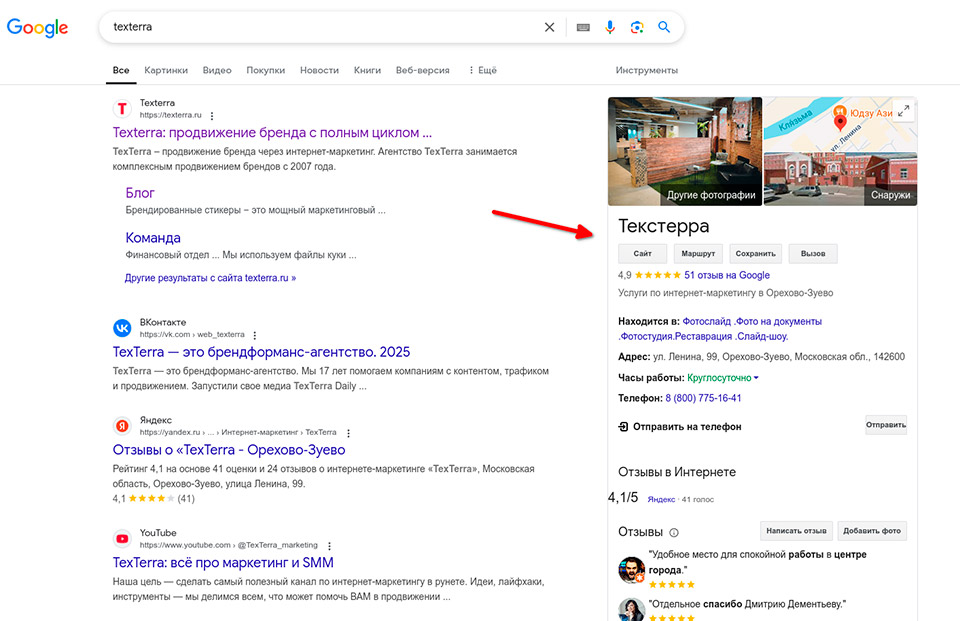View Другие фотографии office photo
This screenshot has width=960, height=621.
pyautogui.click(x=685, y=151)
